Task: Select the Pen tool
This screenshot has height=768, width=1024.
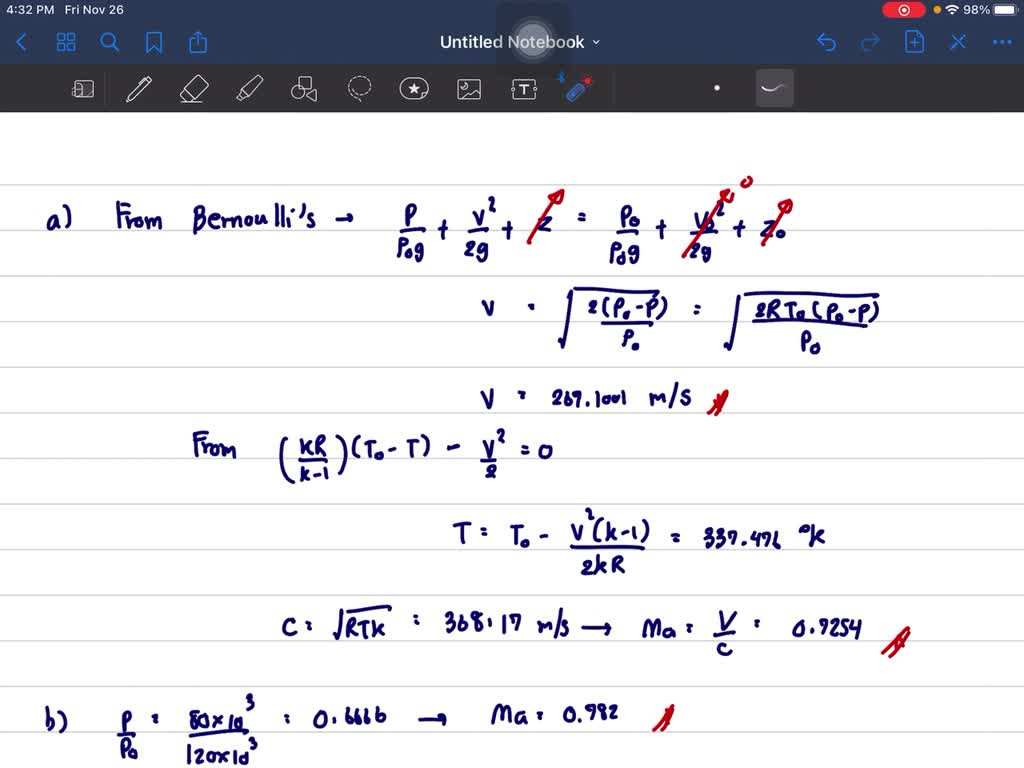Action: coord(138,89)
